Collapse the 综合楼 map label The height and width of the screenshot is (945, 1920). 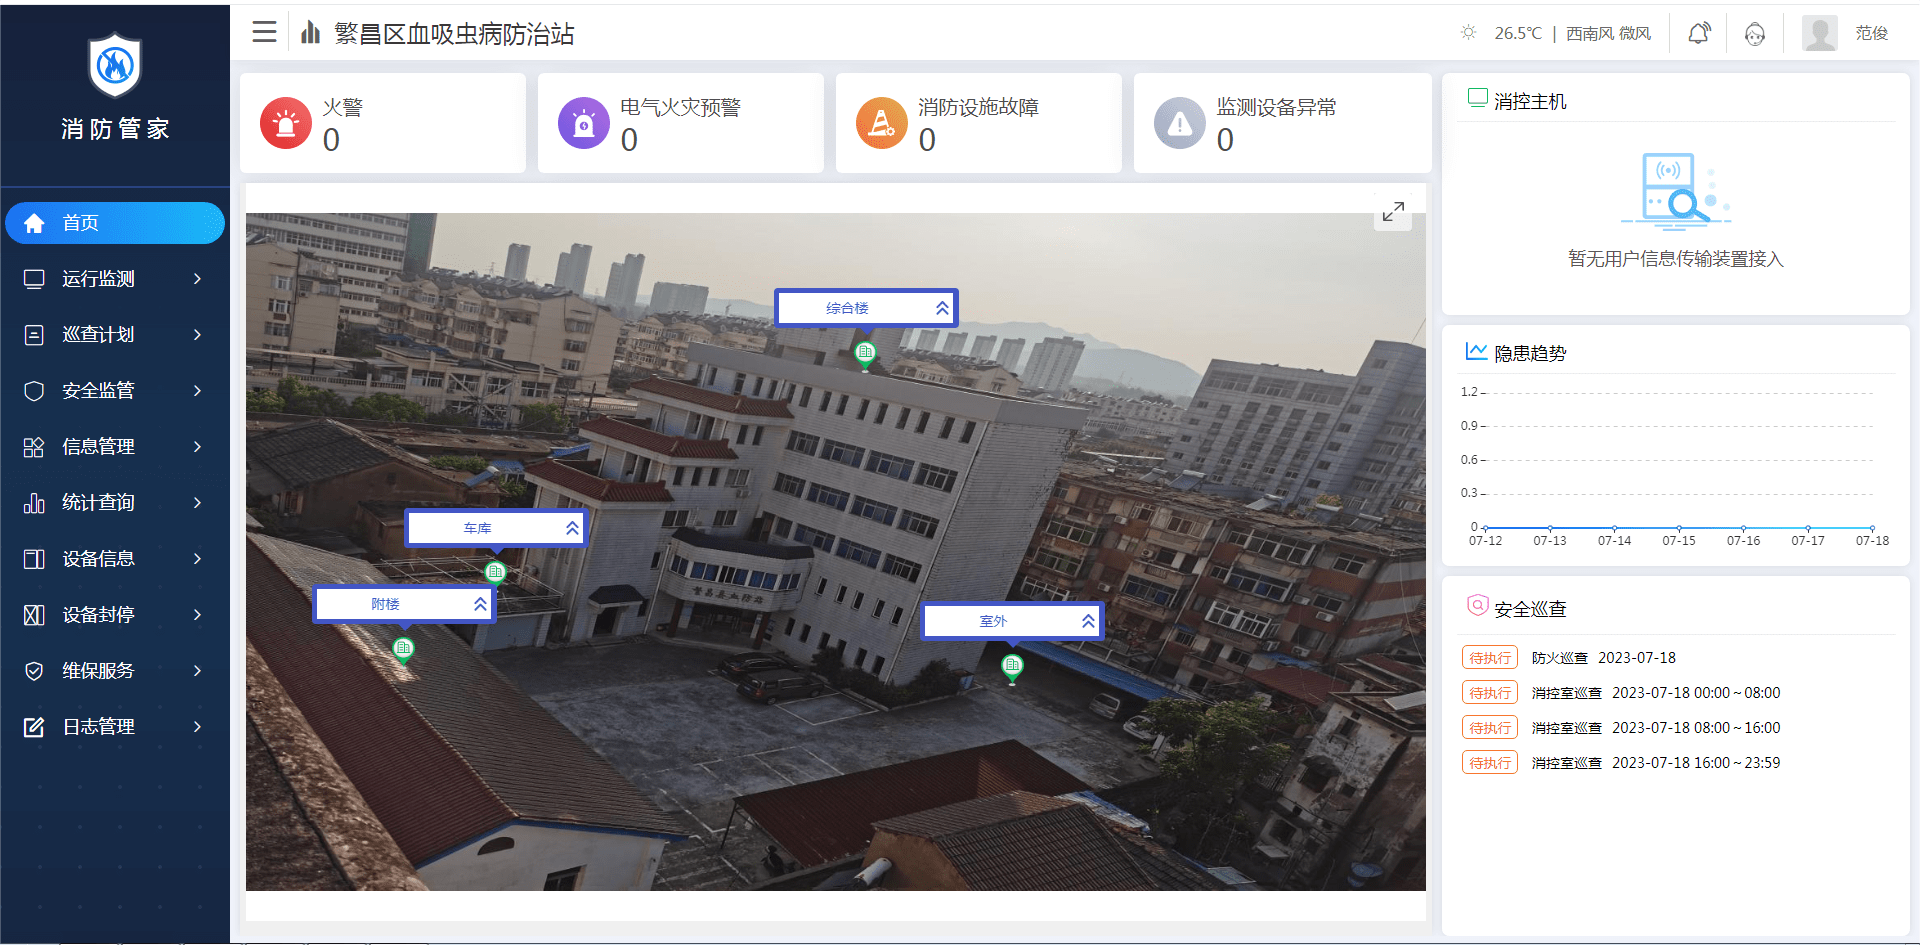[942, 308]
